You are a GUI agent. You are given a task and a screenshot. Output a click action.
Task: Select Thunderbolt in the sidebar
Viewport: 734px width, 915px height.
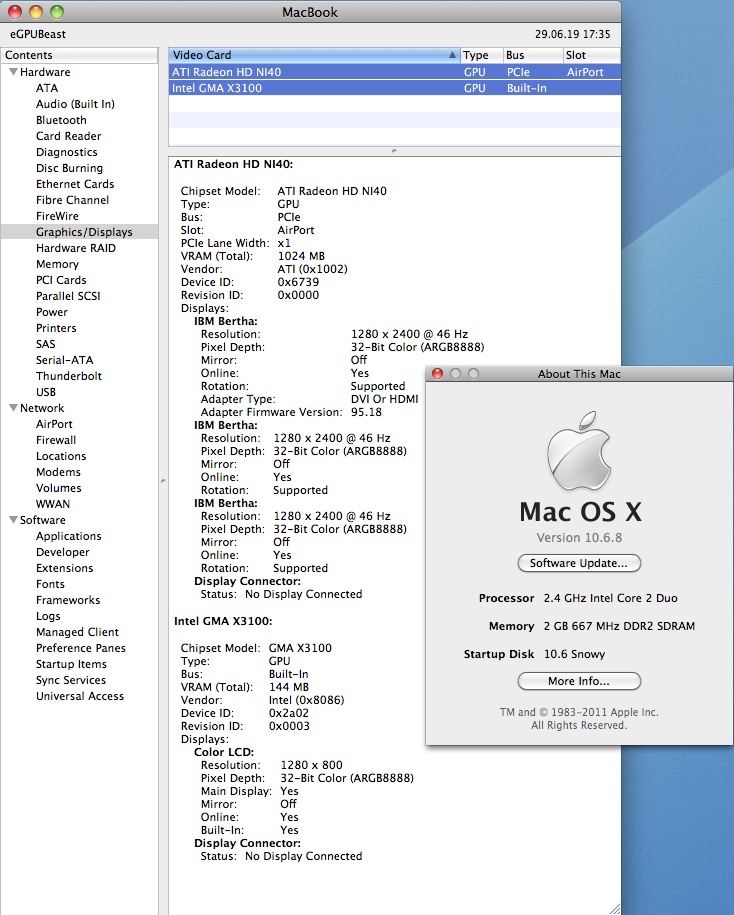pos(69,376)
